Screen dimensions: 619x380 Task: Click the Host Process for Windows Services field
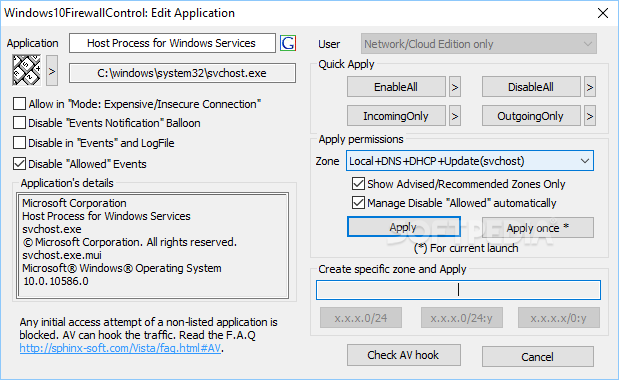click(172, 43)
